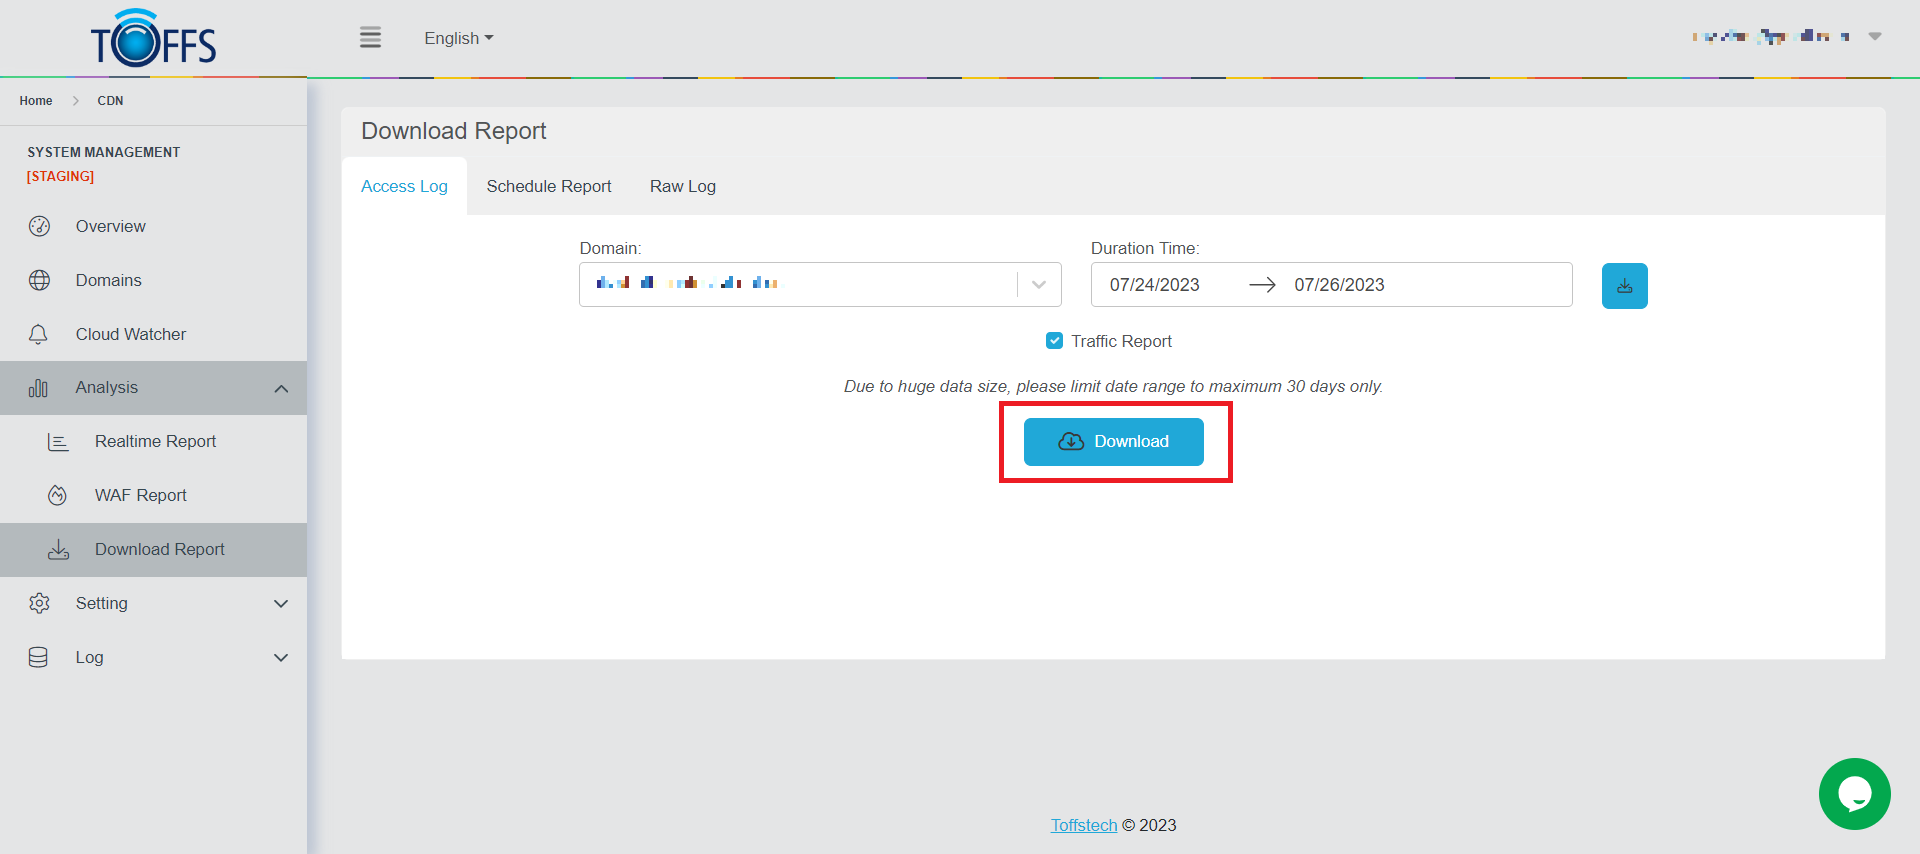Open Overview from the sidebar
The height and width of the screenshot is (854, 1920).
click(x=110, y=226)
